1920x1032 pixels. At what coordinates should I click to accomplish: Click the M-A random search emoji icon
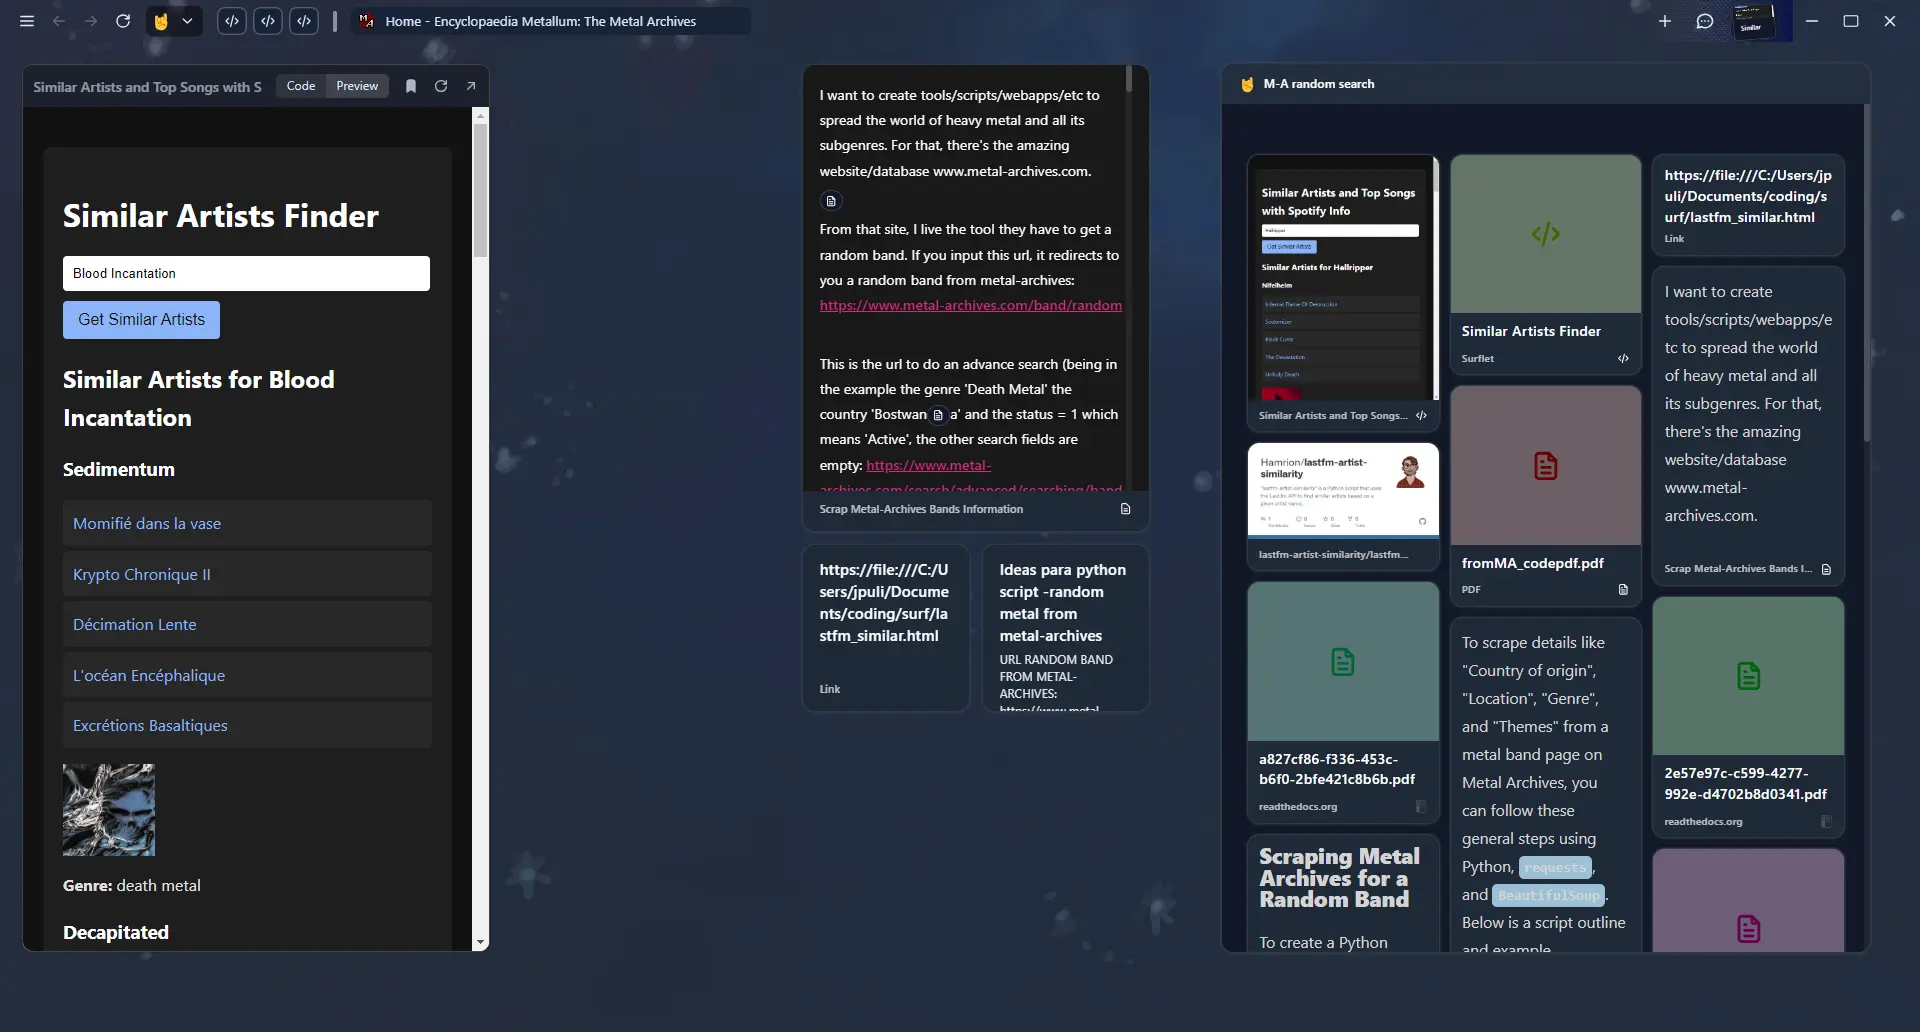(1247, 84)
